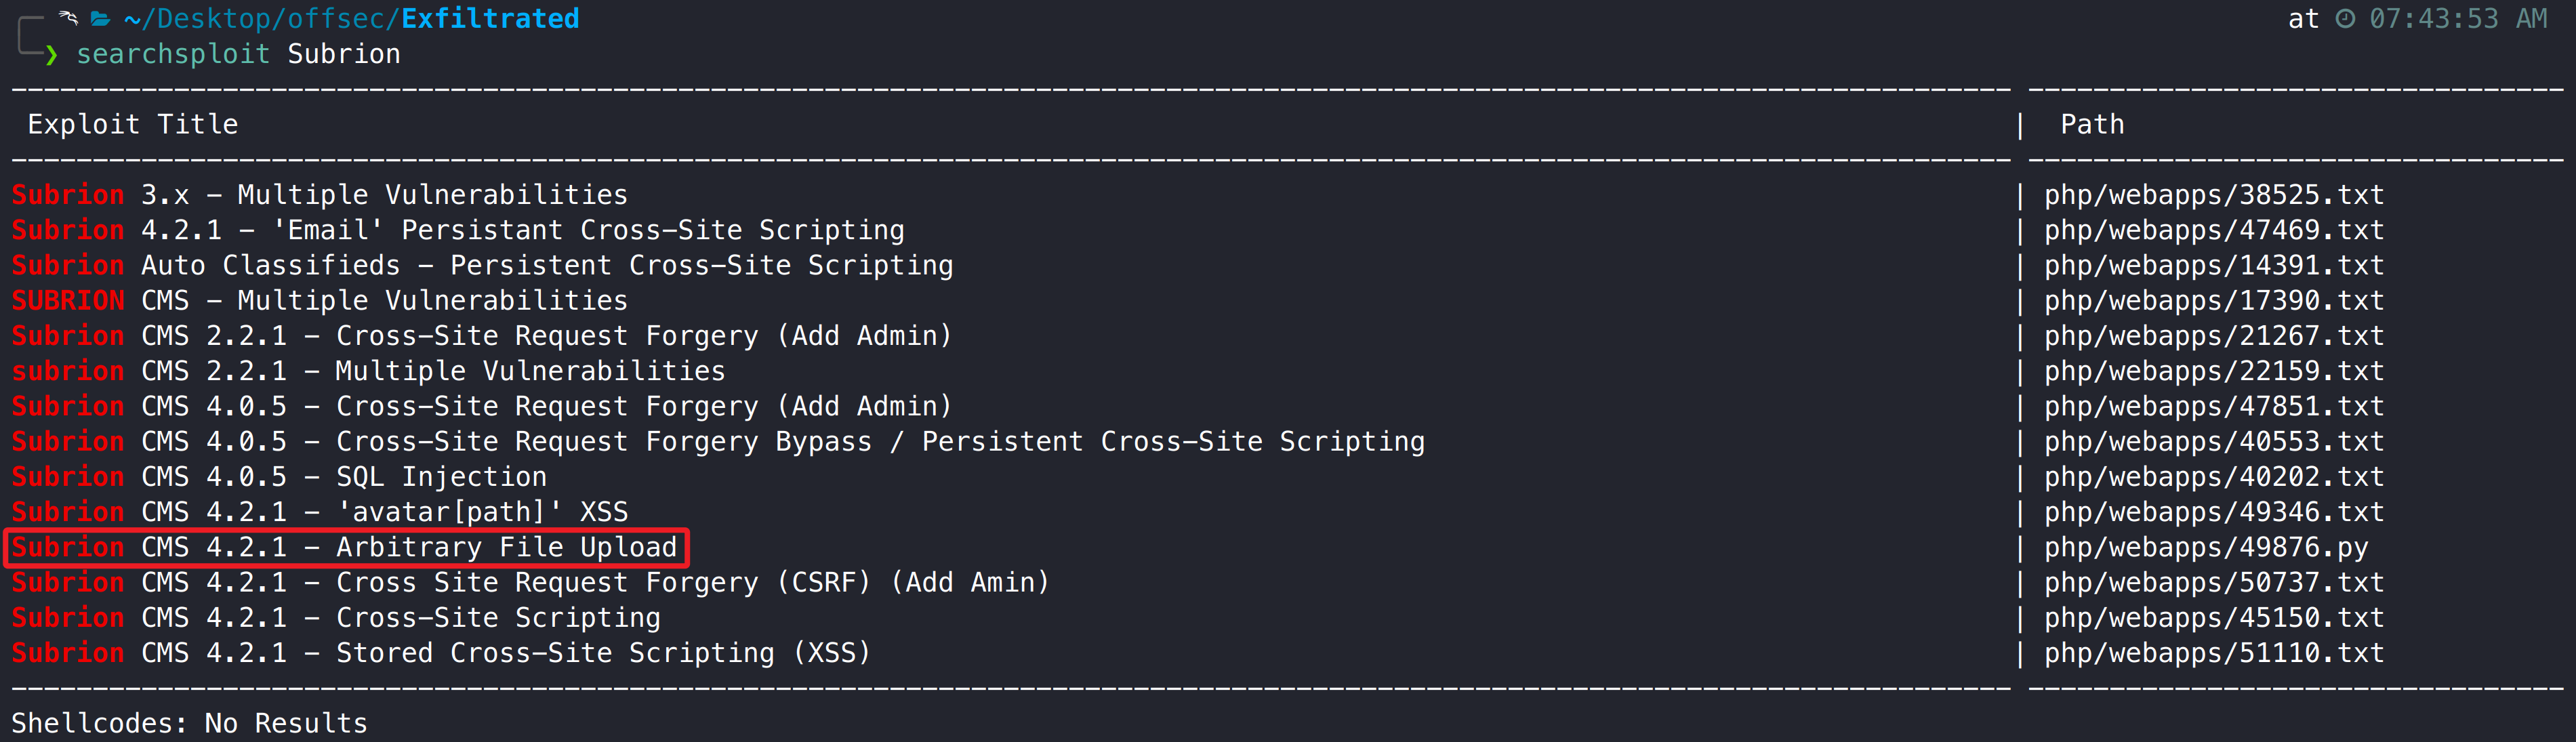Click the path php/webapps/49876.py
This screenshot has height=742, width=2576.
2205,547
